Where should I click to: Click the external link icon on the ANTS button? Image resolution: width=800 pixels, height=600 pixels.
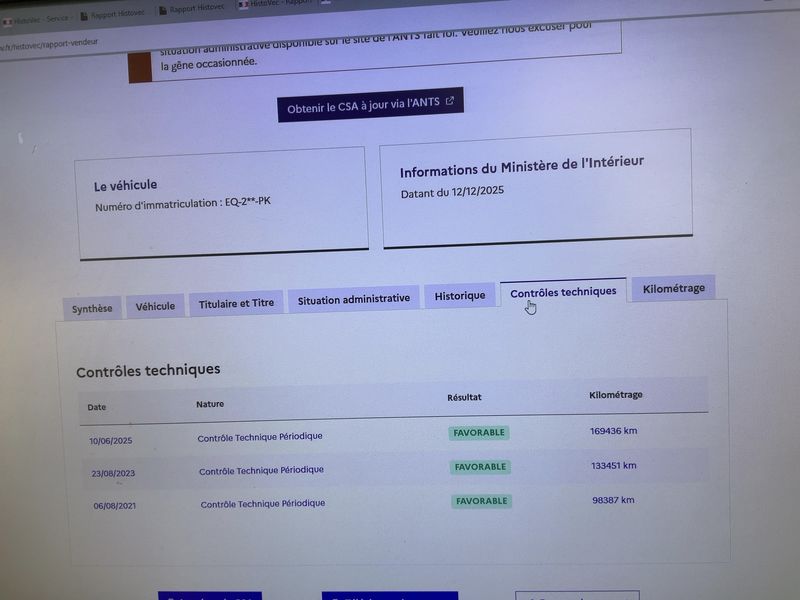(x=450, y=101)
